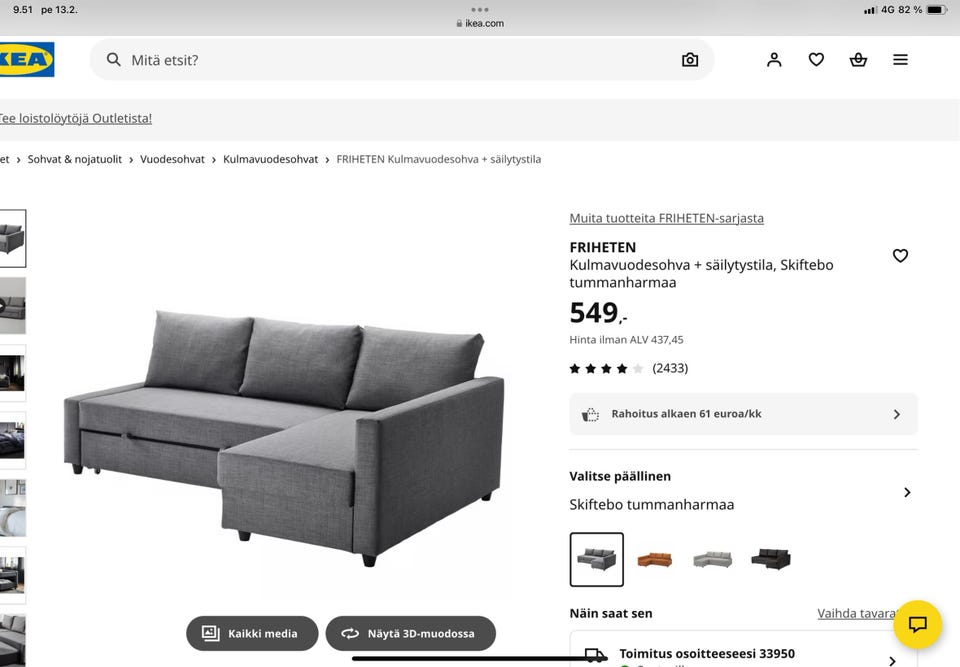Expand Toimitus osoitteeseesi 33950 delivery row

pos(743,654)
